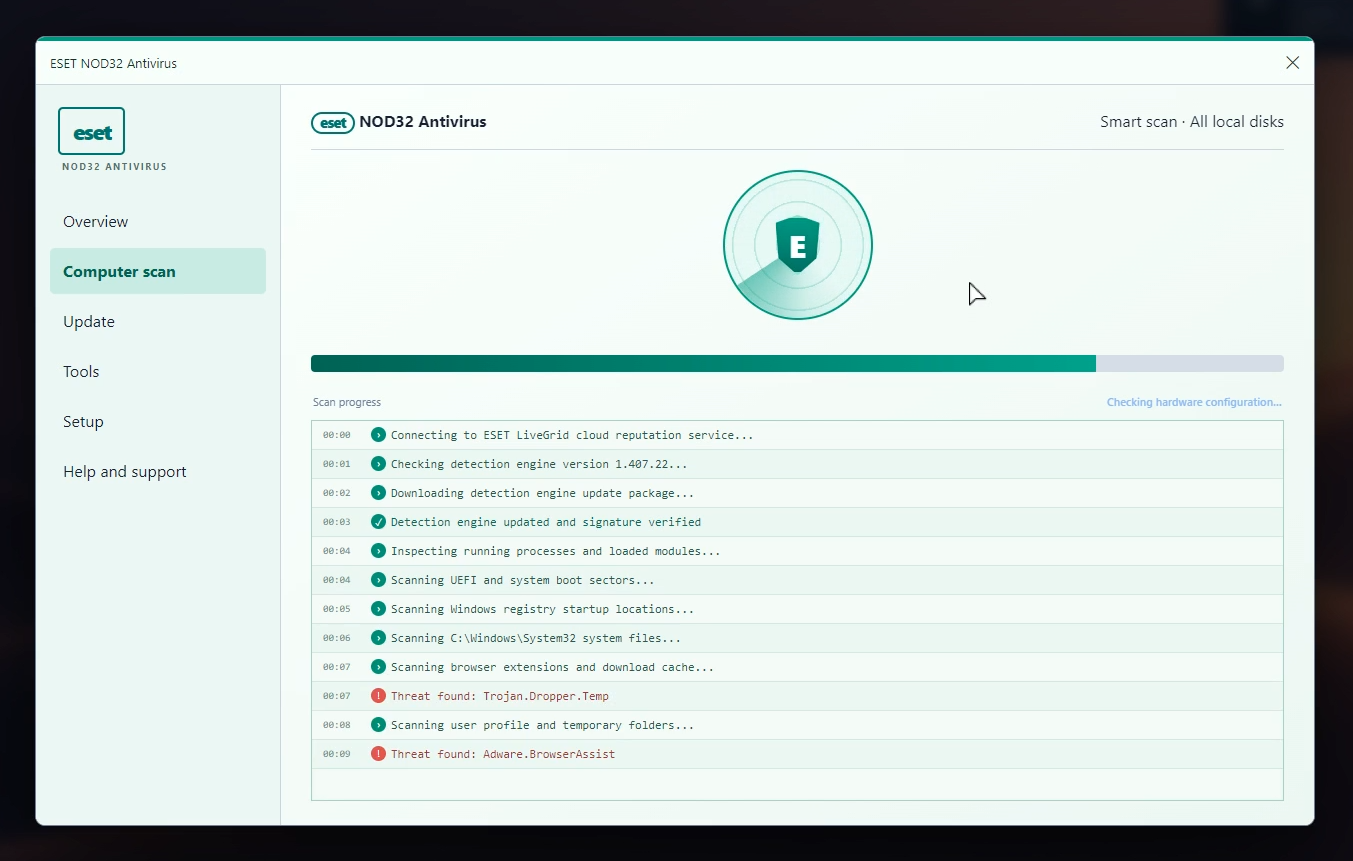Click the 00:03 timestamp in the scan log
Image resolution: width=1353 pixels, height=861 pixels.
[x=337, y=522]
